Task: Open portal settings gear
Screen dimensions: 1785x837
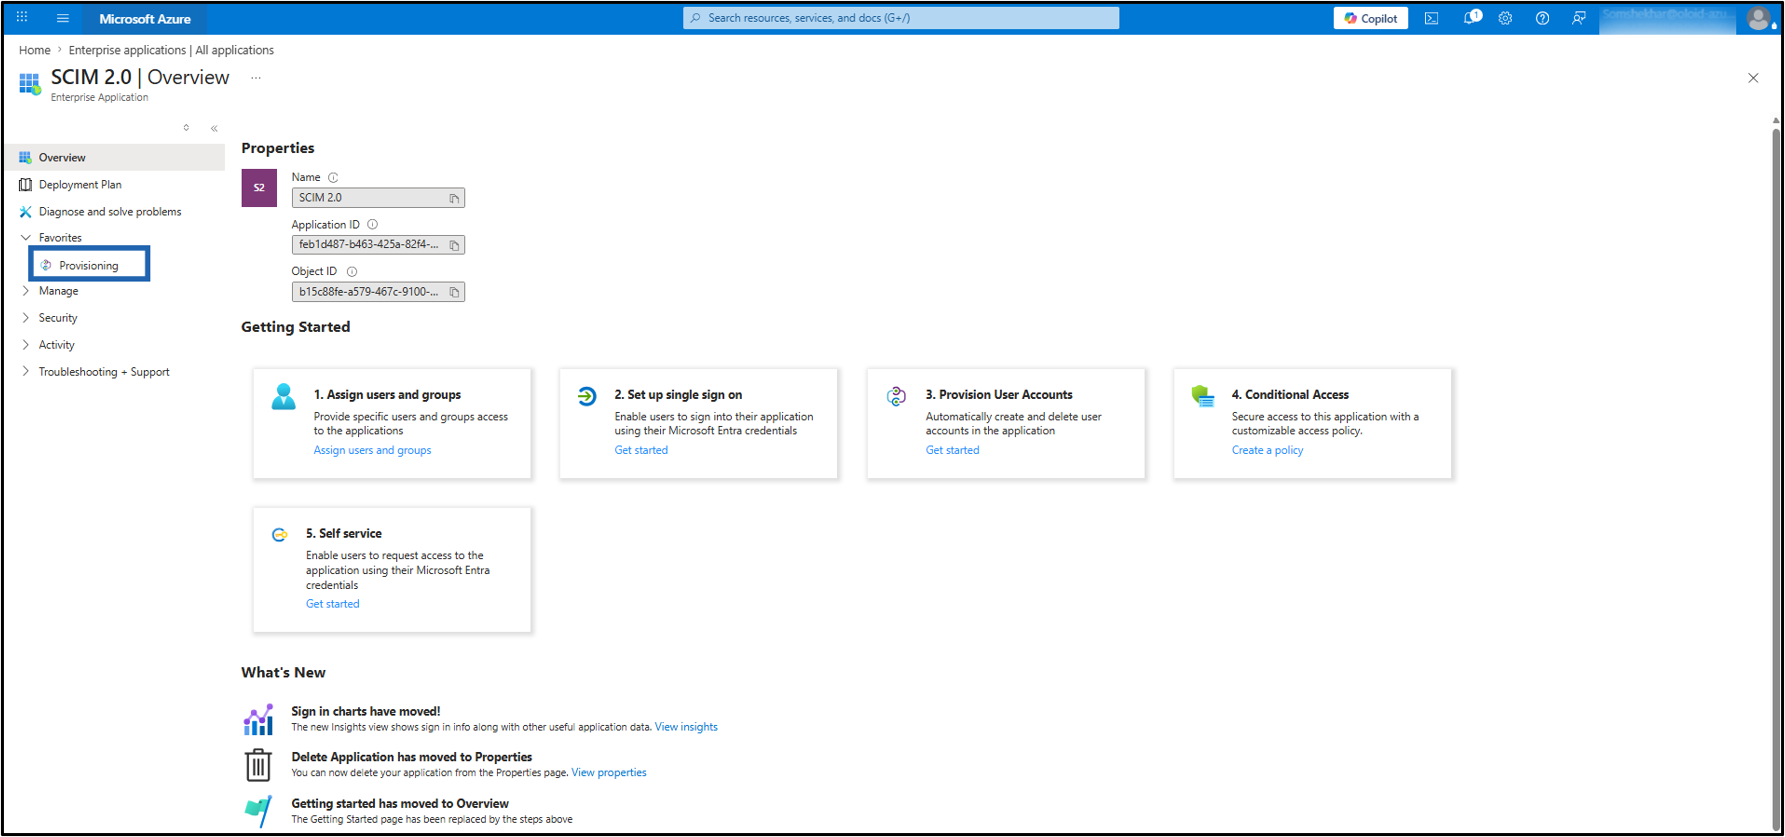Action: (1505, 18)
